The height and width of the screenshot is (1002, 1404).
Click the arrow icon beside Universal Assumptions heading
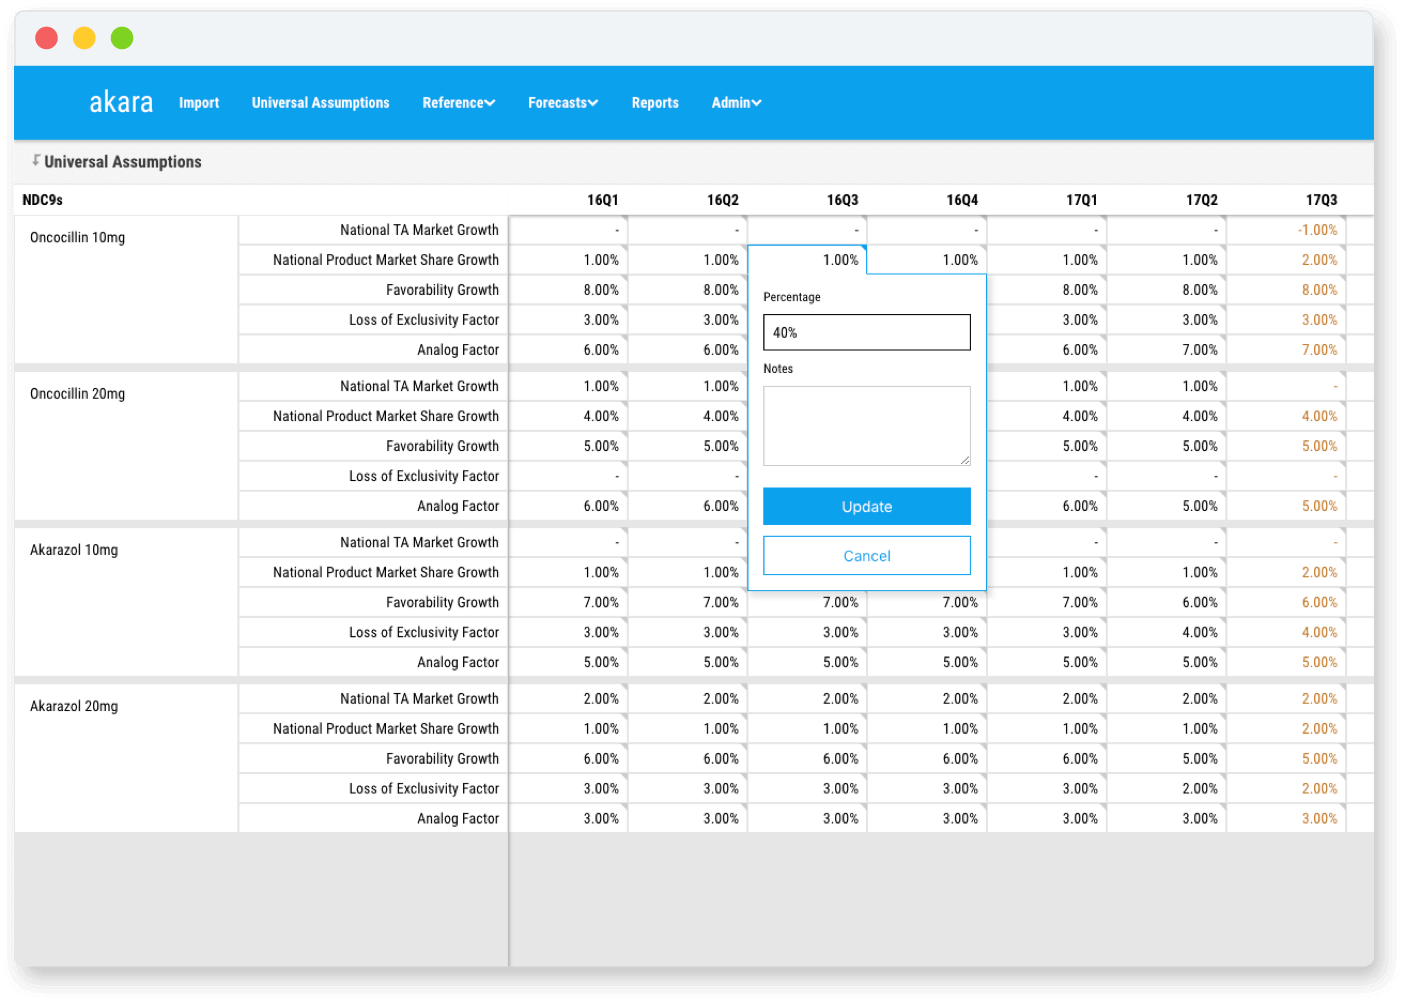(x=36, y=160)
